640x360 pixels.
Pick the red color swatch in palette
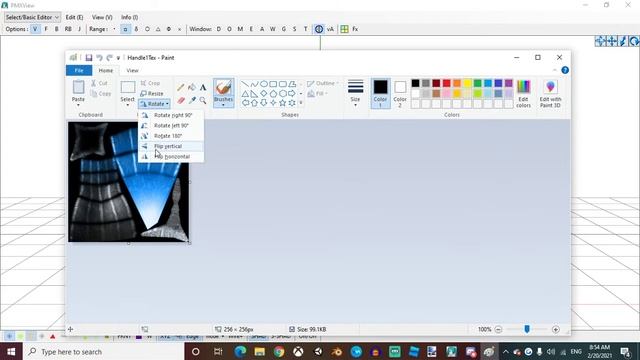click(x=447, y=83)
